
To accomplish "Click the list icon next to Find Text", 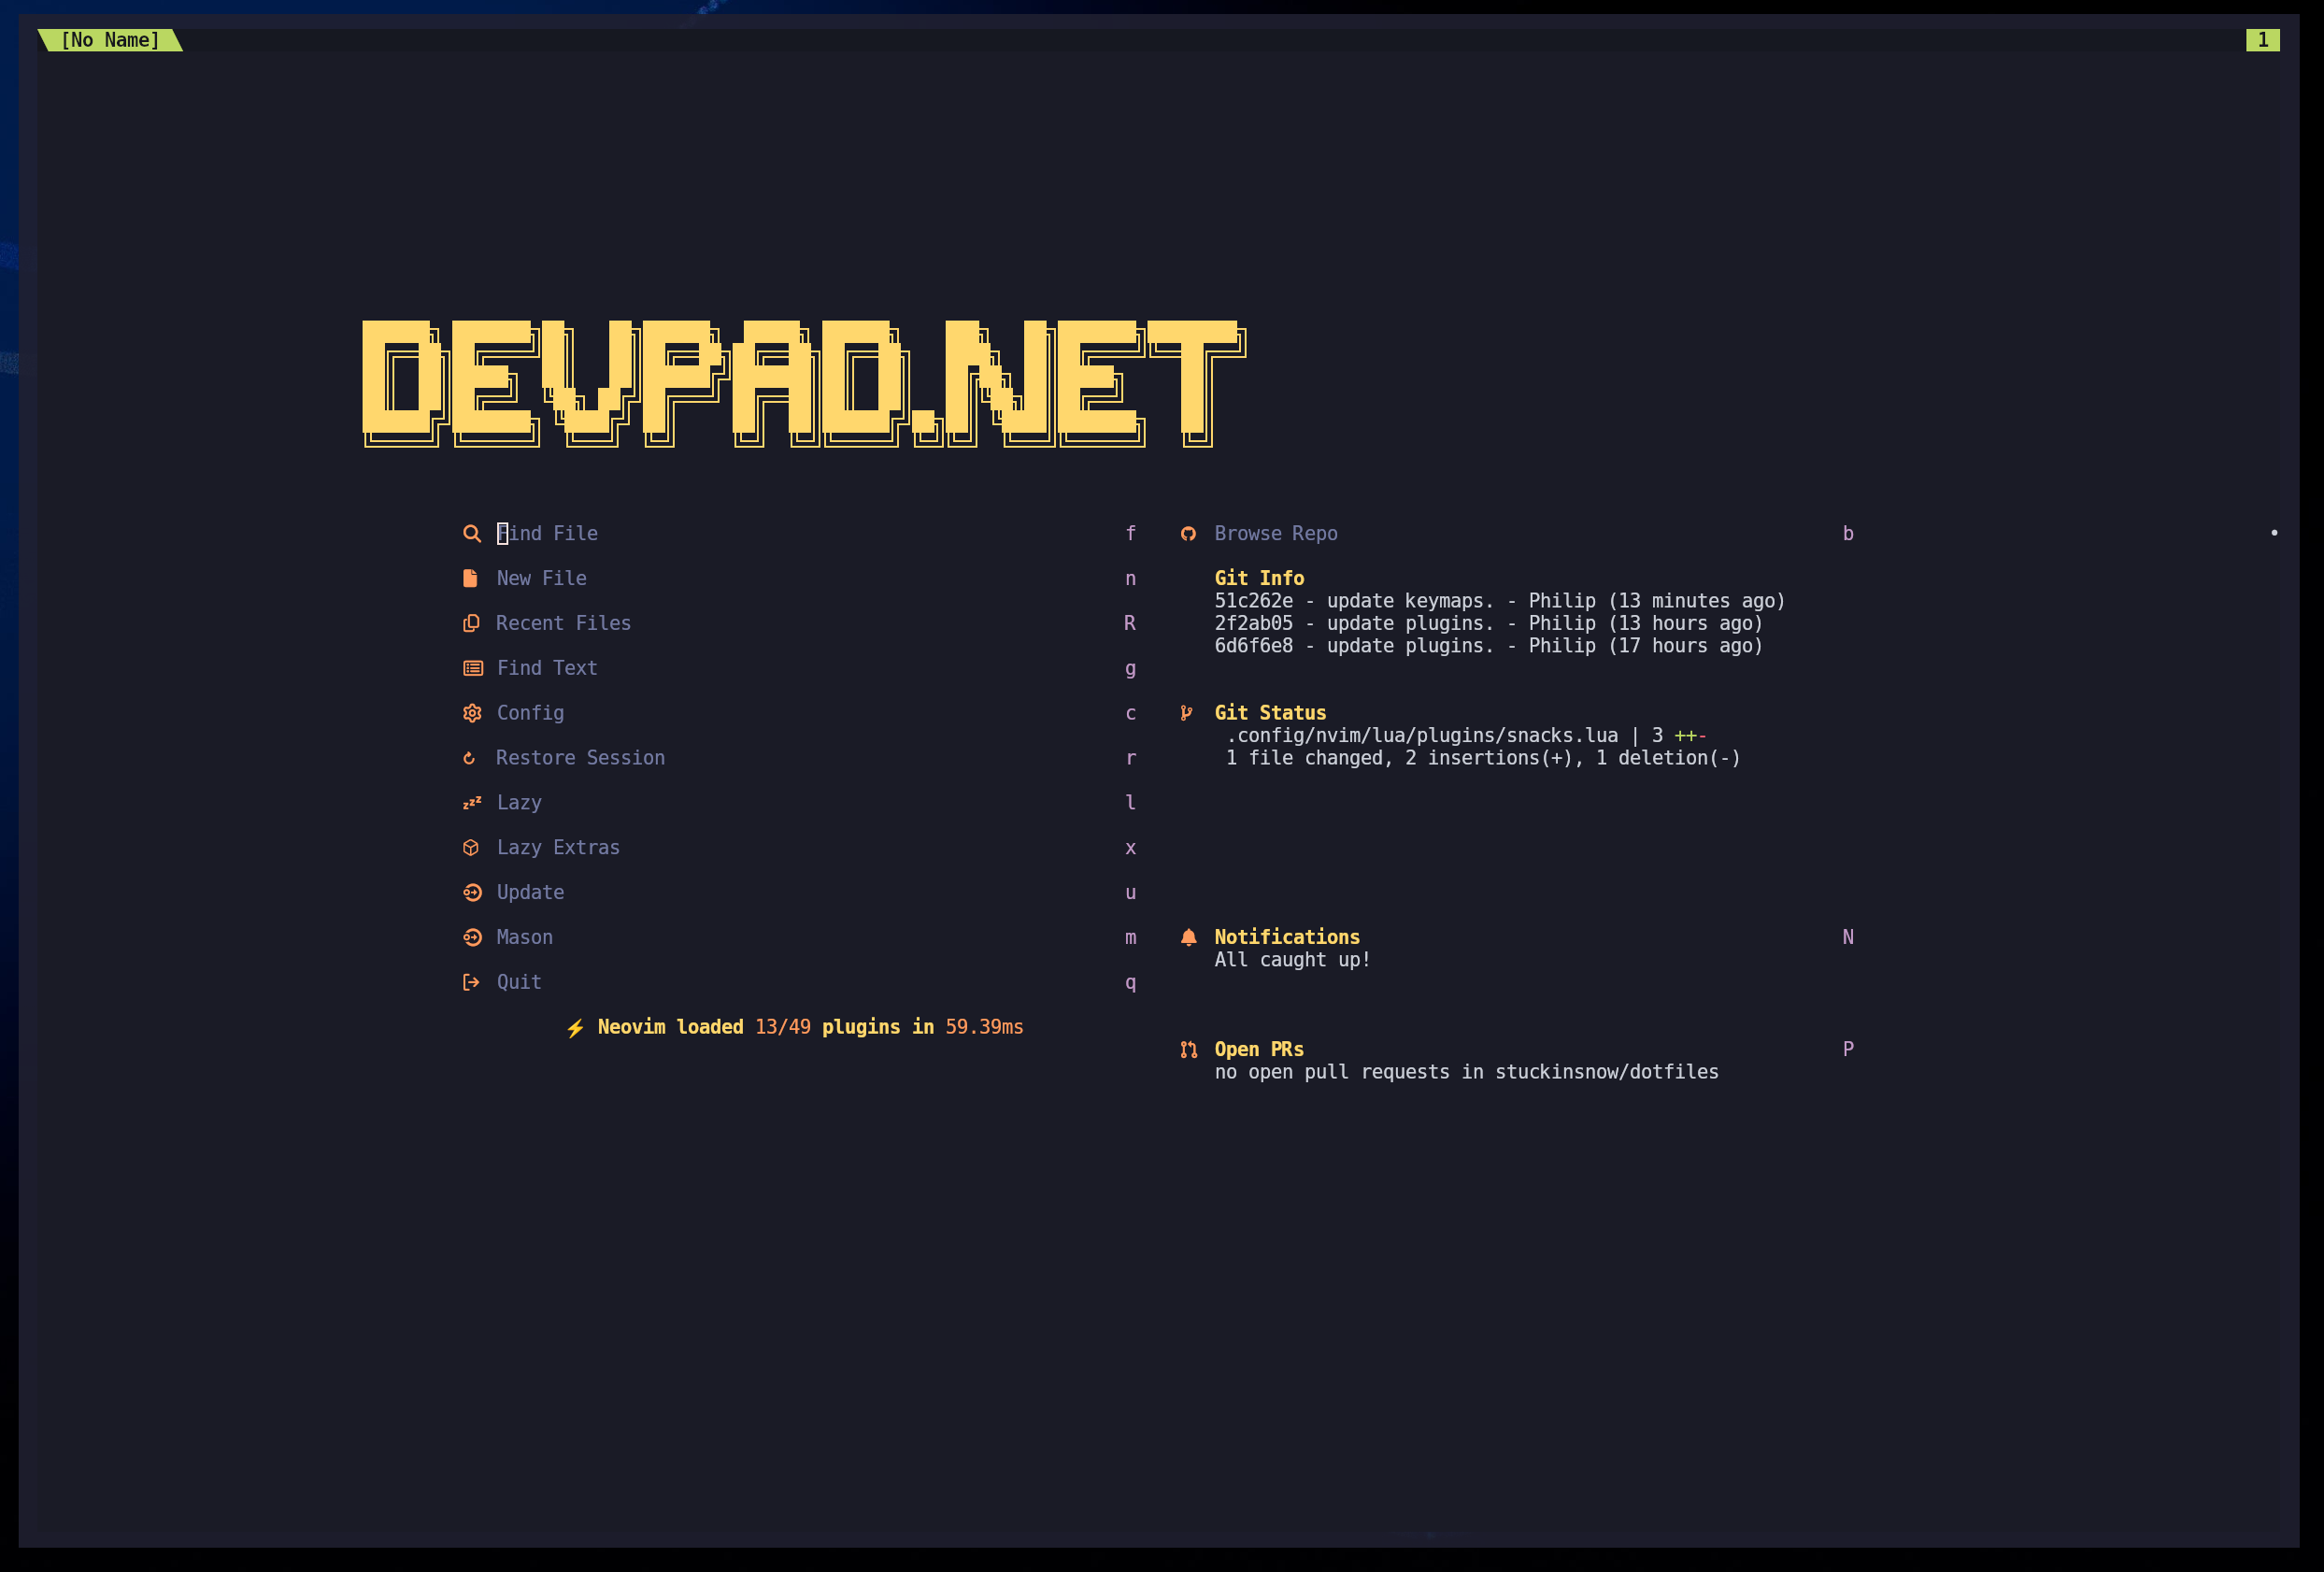I will tap(472, 668).
